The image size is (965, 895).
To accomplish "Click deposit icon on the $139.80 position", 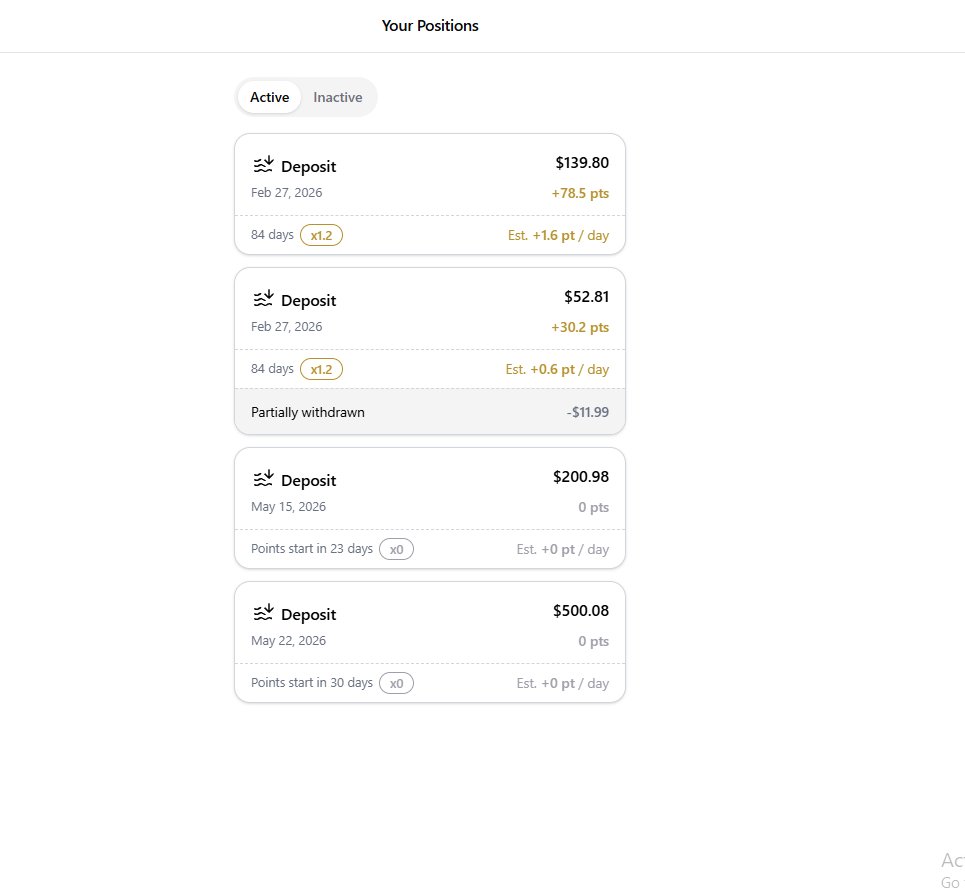I will point(263,165).
